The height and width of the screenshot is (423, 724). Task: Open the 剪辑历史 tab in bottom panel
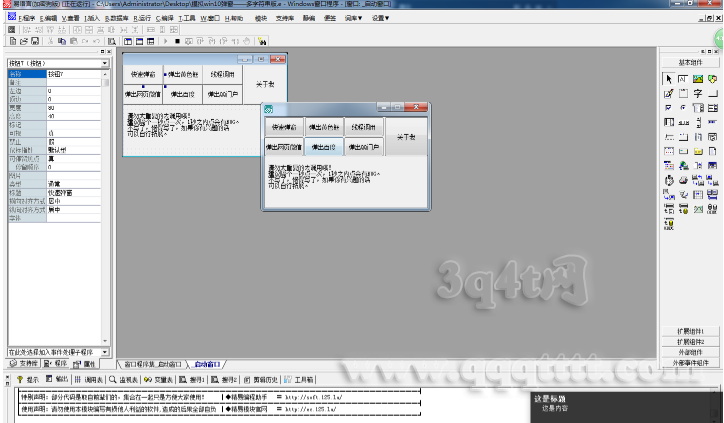pos(261,380)
